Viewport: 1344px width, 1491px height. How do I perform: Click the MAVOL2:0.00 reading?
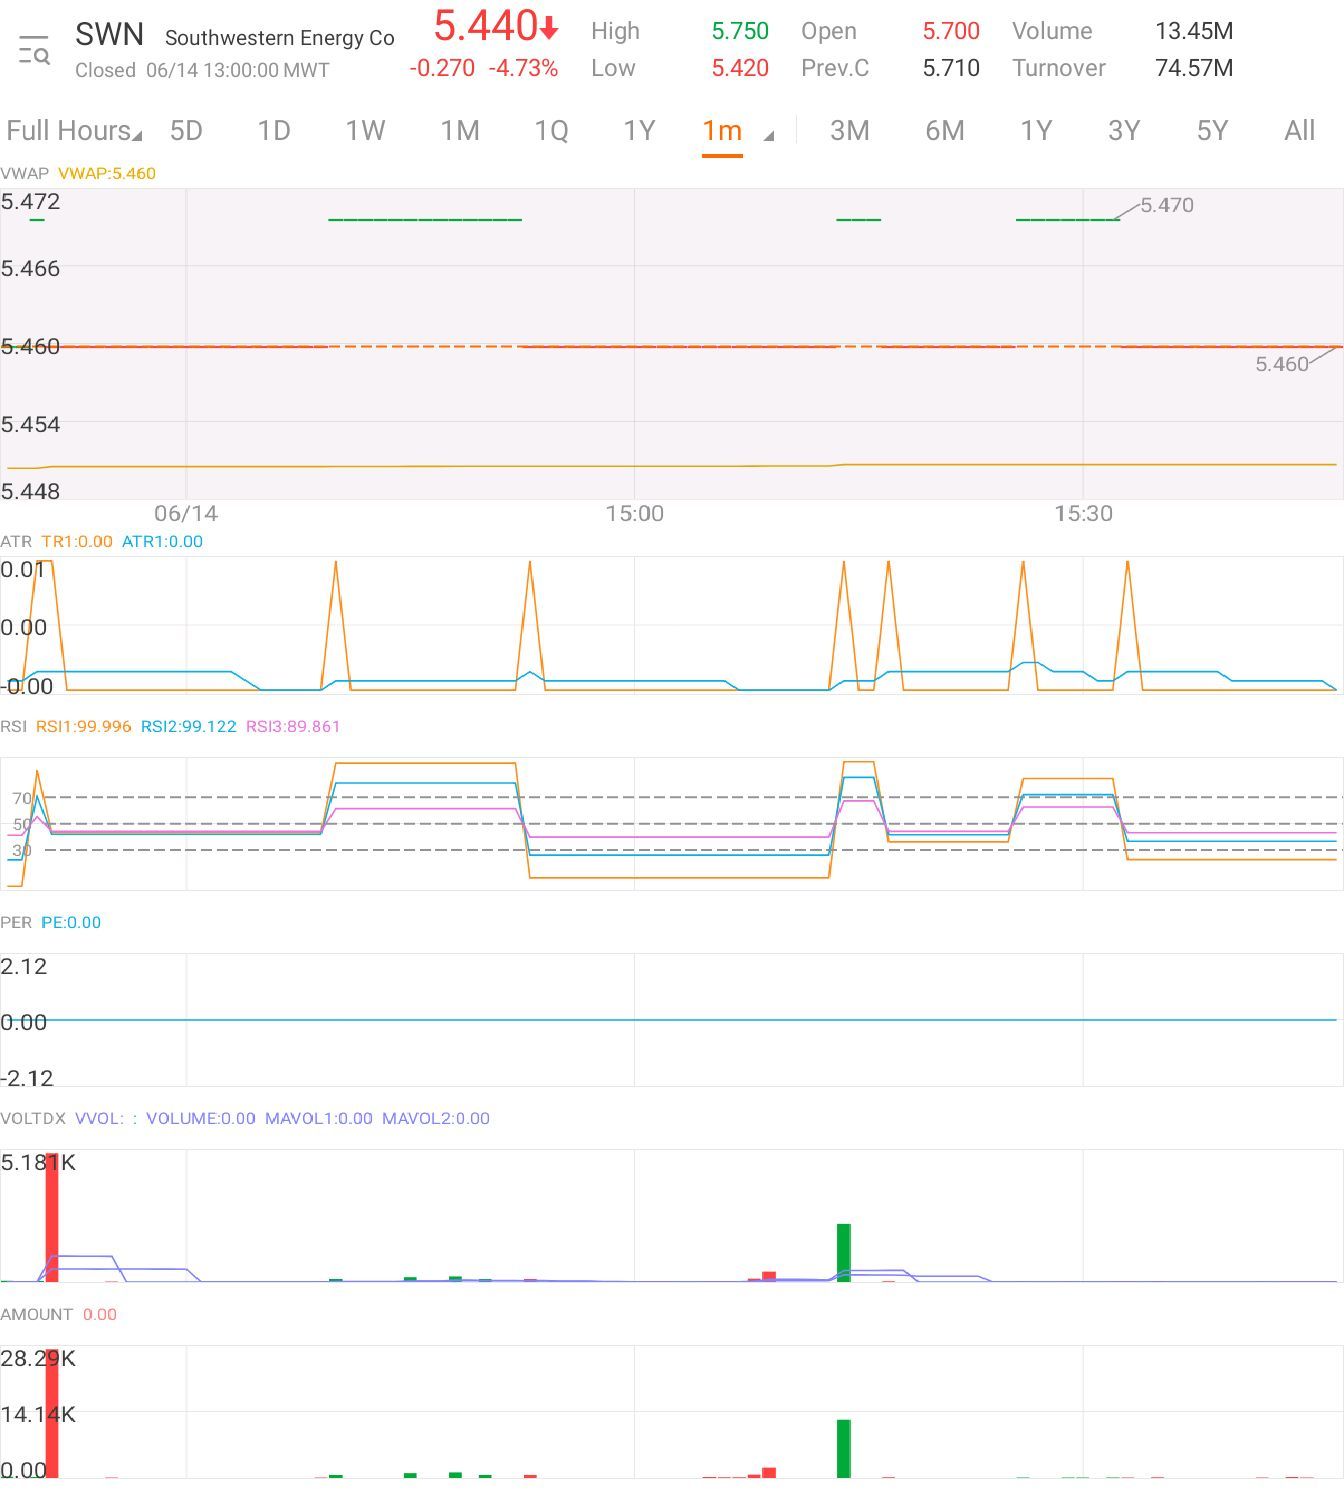(436, 1118)
